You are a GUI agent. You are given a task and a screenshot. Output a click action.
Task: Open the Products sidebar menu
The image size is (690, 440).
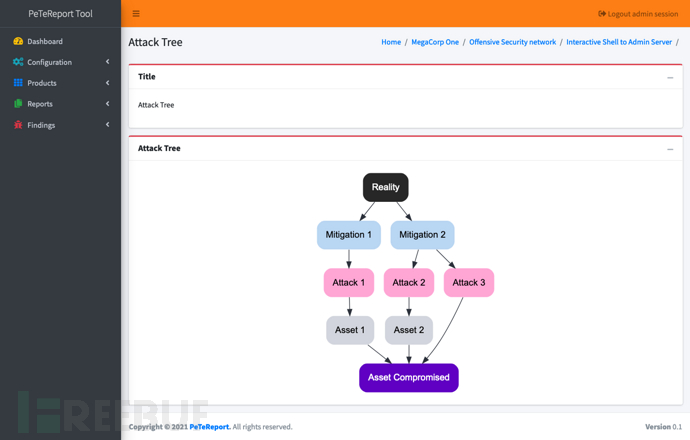[60, 83]
